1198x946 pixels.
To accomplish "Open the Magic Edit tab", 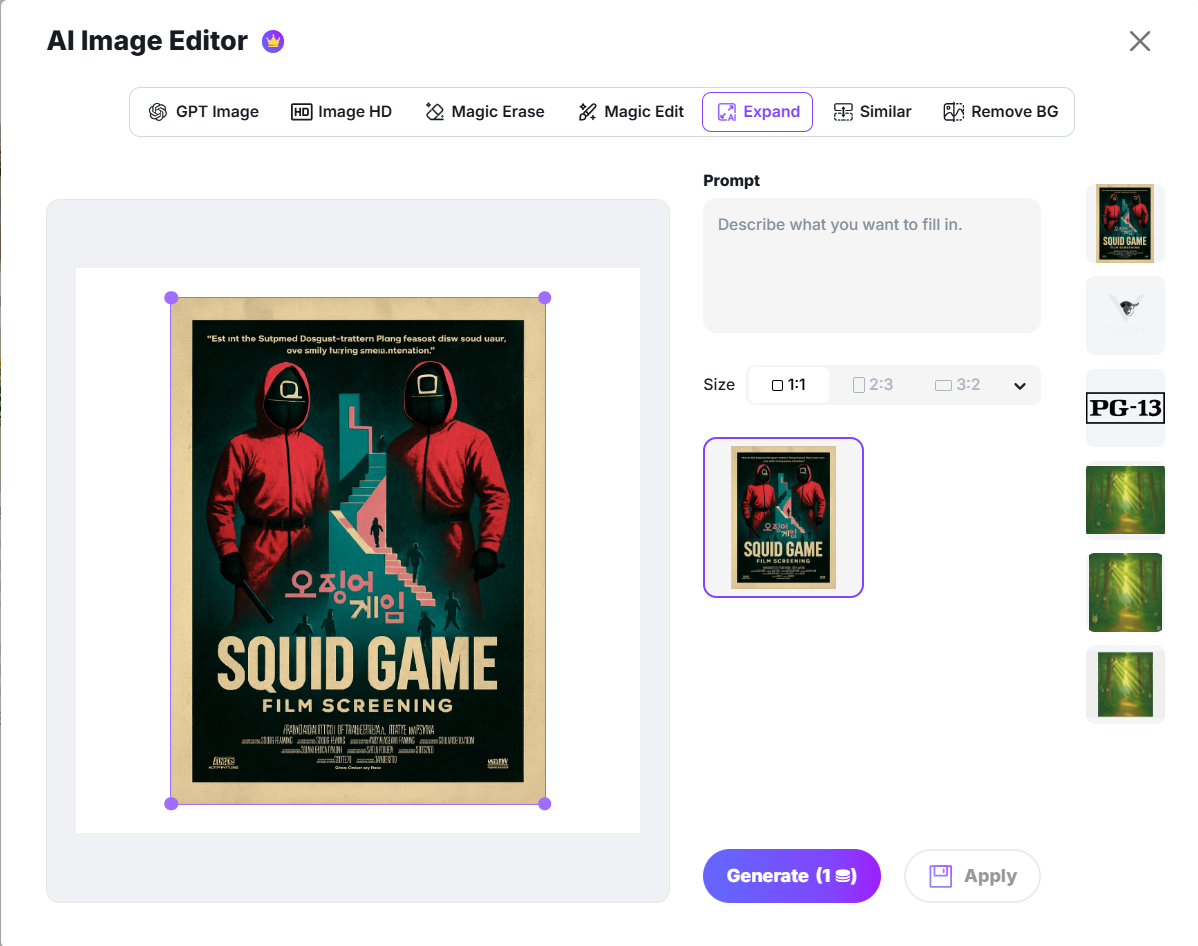I will 630,112.
